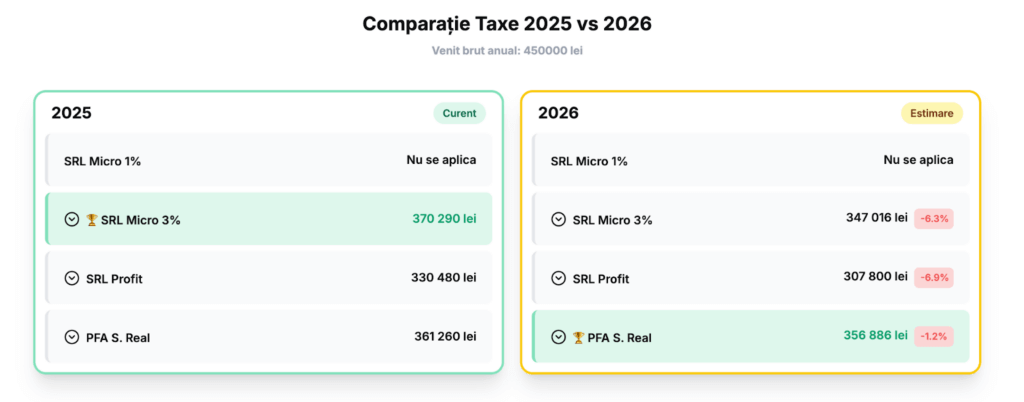Viewport: 1024px width, 402px height.
Task: Click SRL Micro 1% row in 2026 card
Action: pos(751,160)
